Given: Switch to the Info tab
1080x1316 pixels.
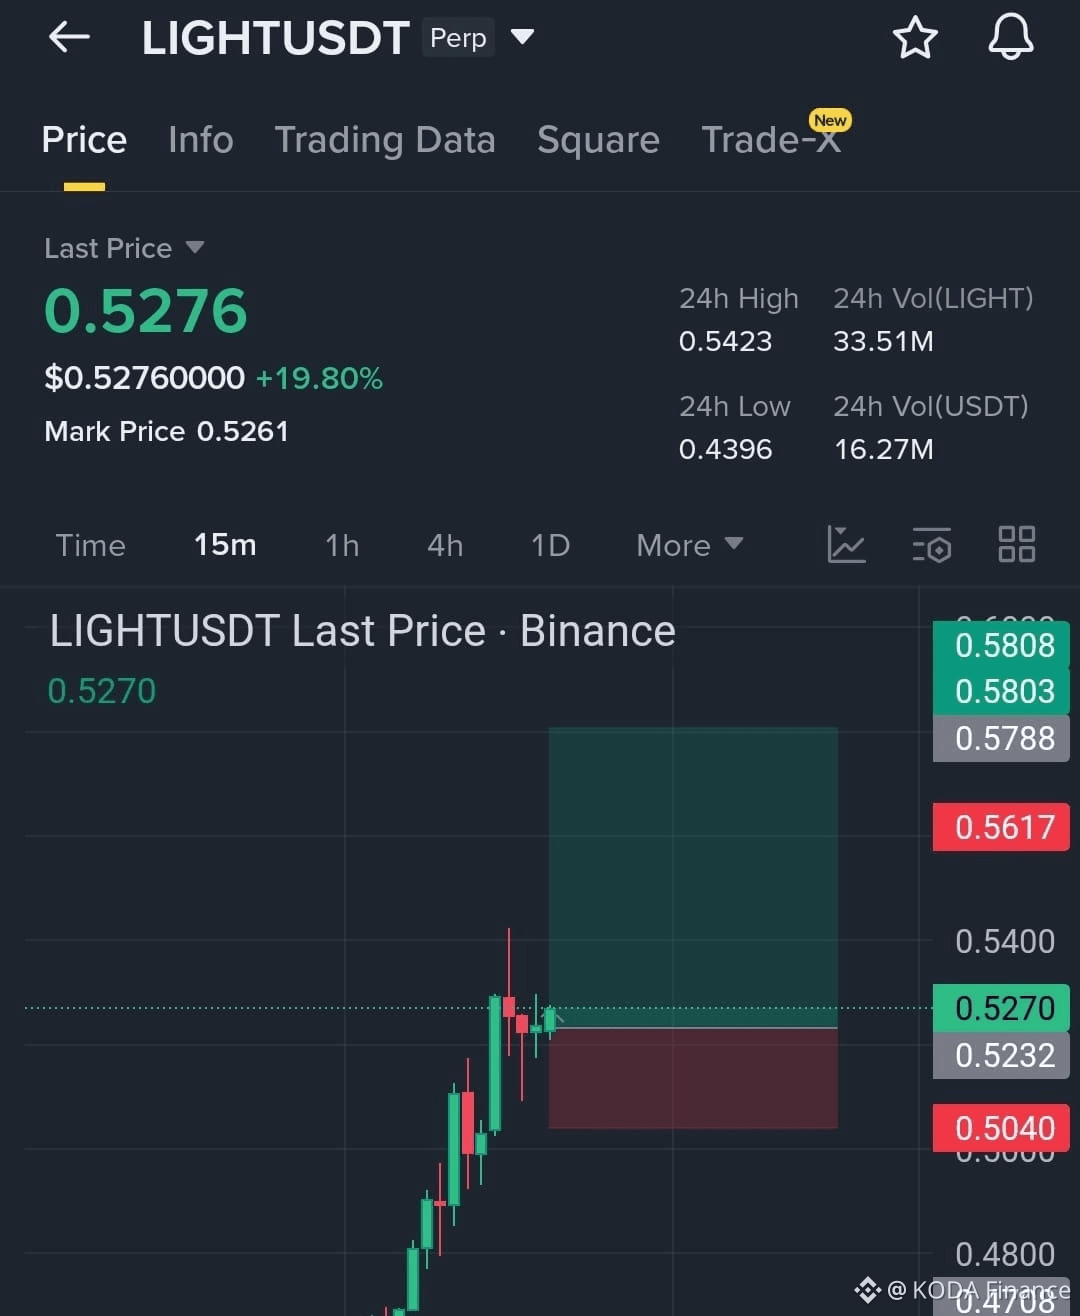Looking at the screenshot, I should click(x=200, y=140).
